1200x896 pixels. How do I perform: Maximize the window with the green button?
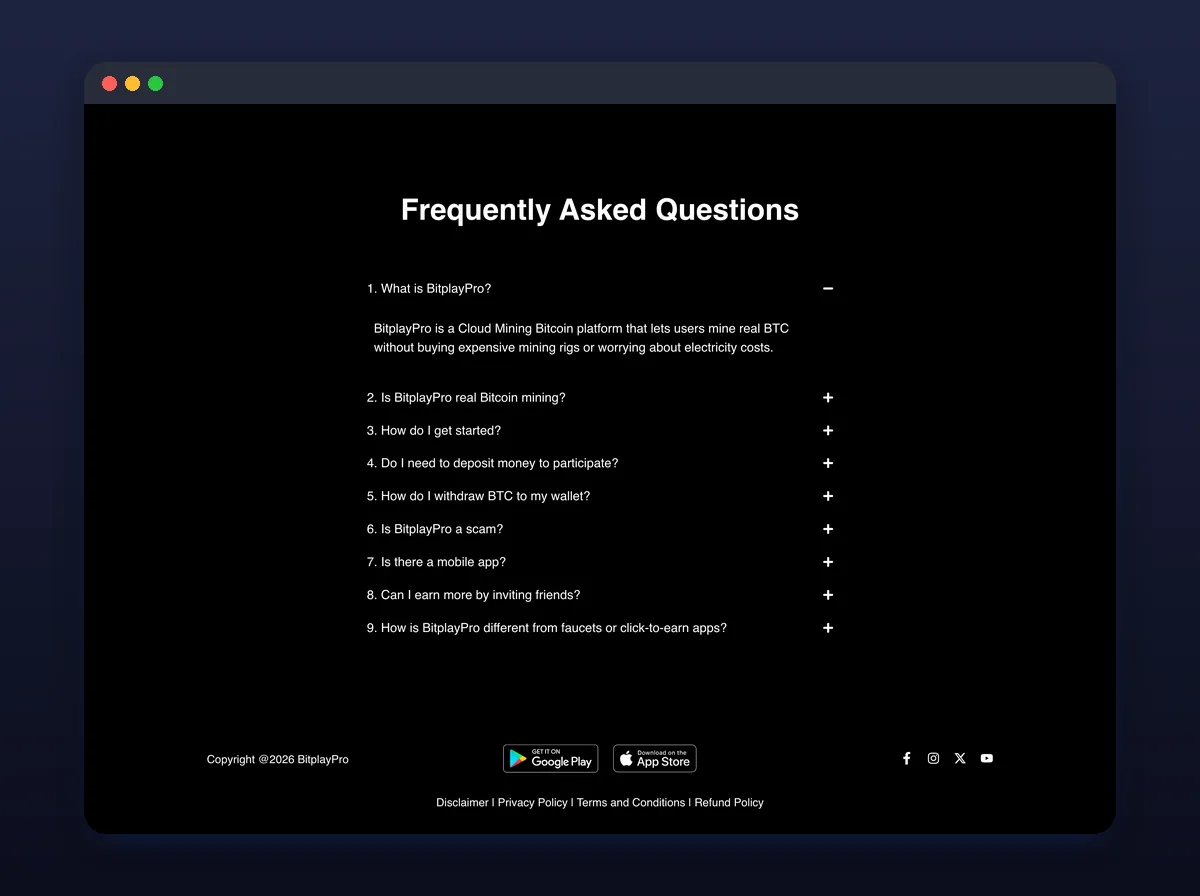coord(156,84)
